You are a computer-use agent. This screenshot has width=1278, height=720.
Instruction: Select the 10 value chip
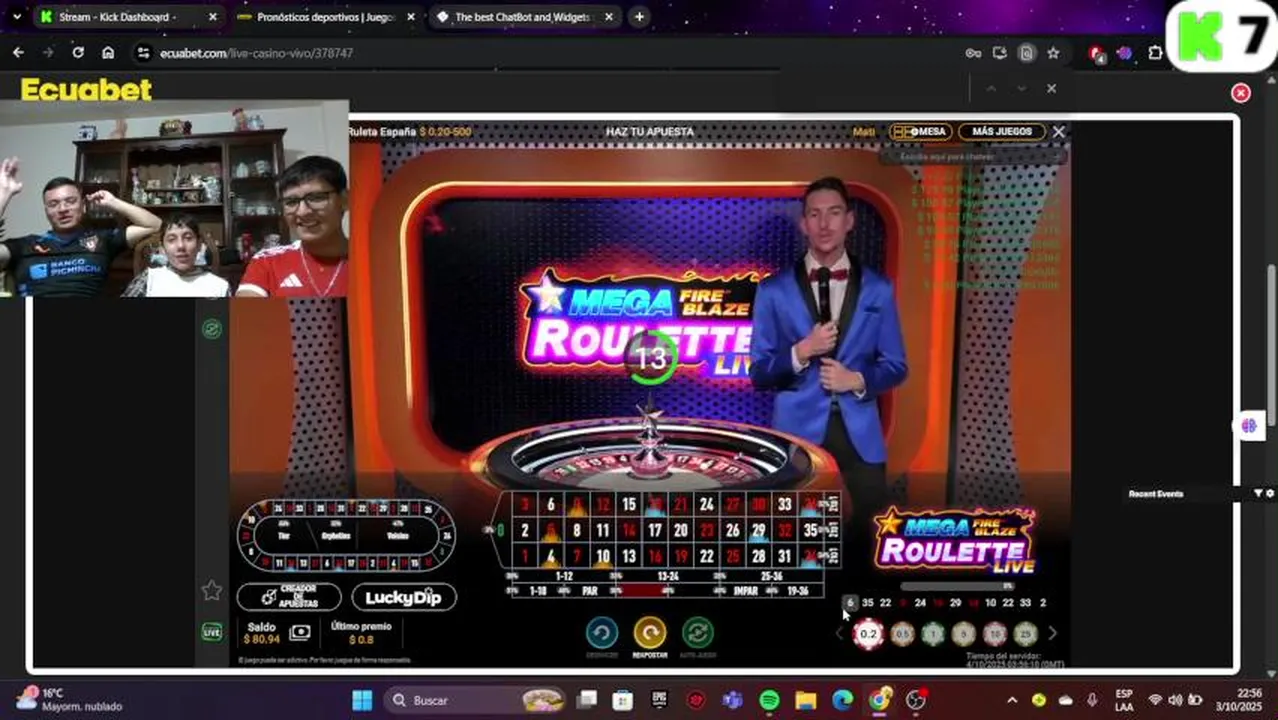pyautogui.click(x=994, y=634)
